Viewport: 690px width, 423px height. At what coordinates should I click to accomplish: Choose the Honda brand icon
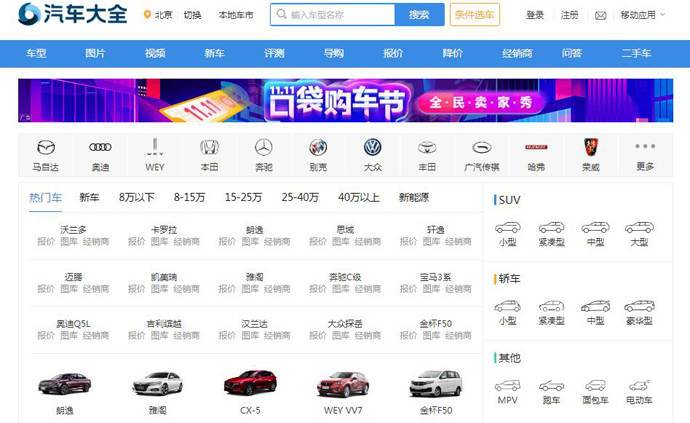[209, 148]
